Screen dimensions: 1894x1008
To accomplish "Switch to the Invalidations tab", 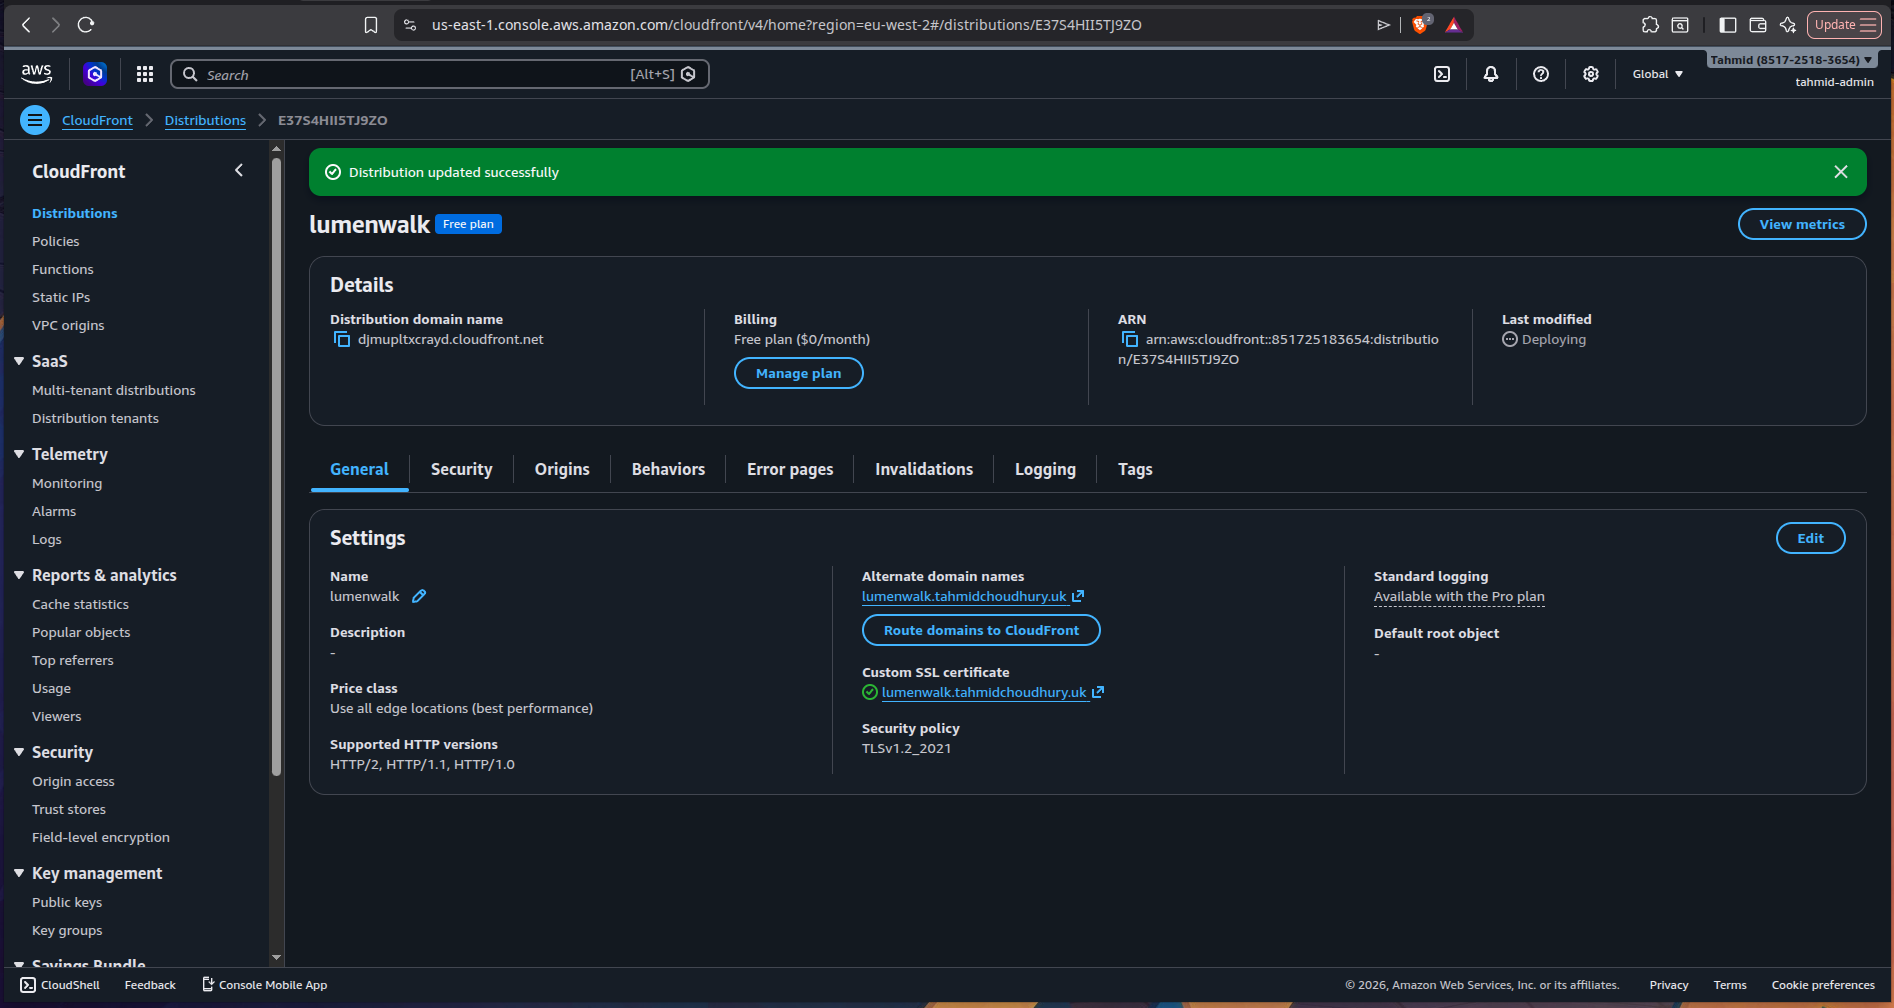I will [924, 470].
